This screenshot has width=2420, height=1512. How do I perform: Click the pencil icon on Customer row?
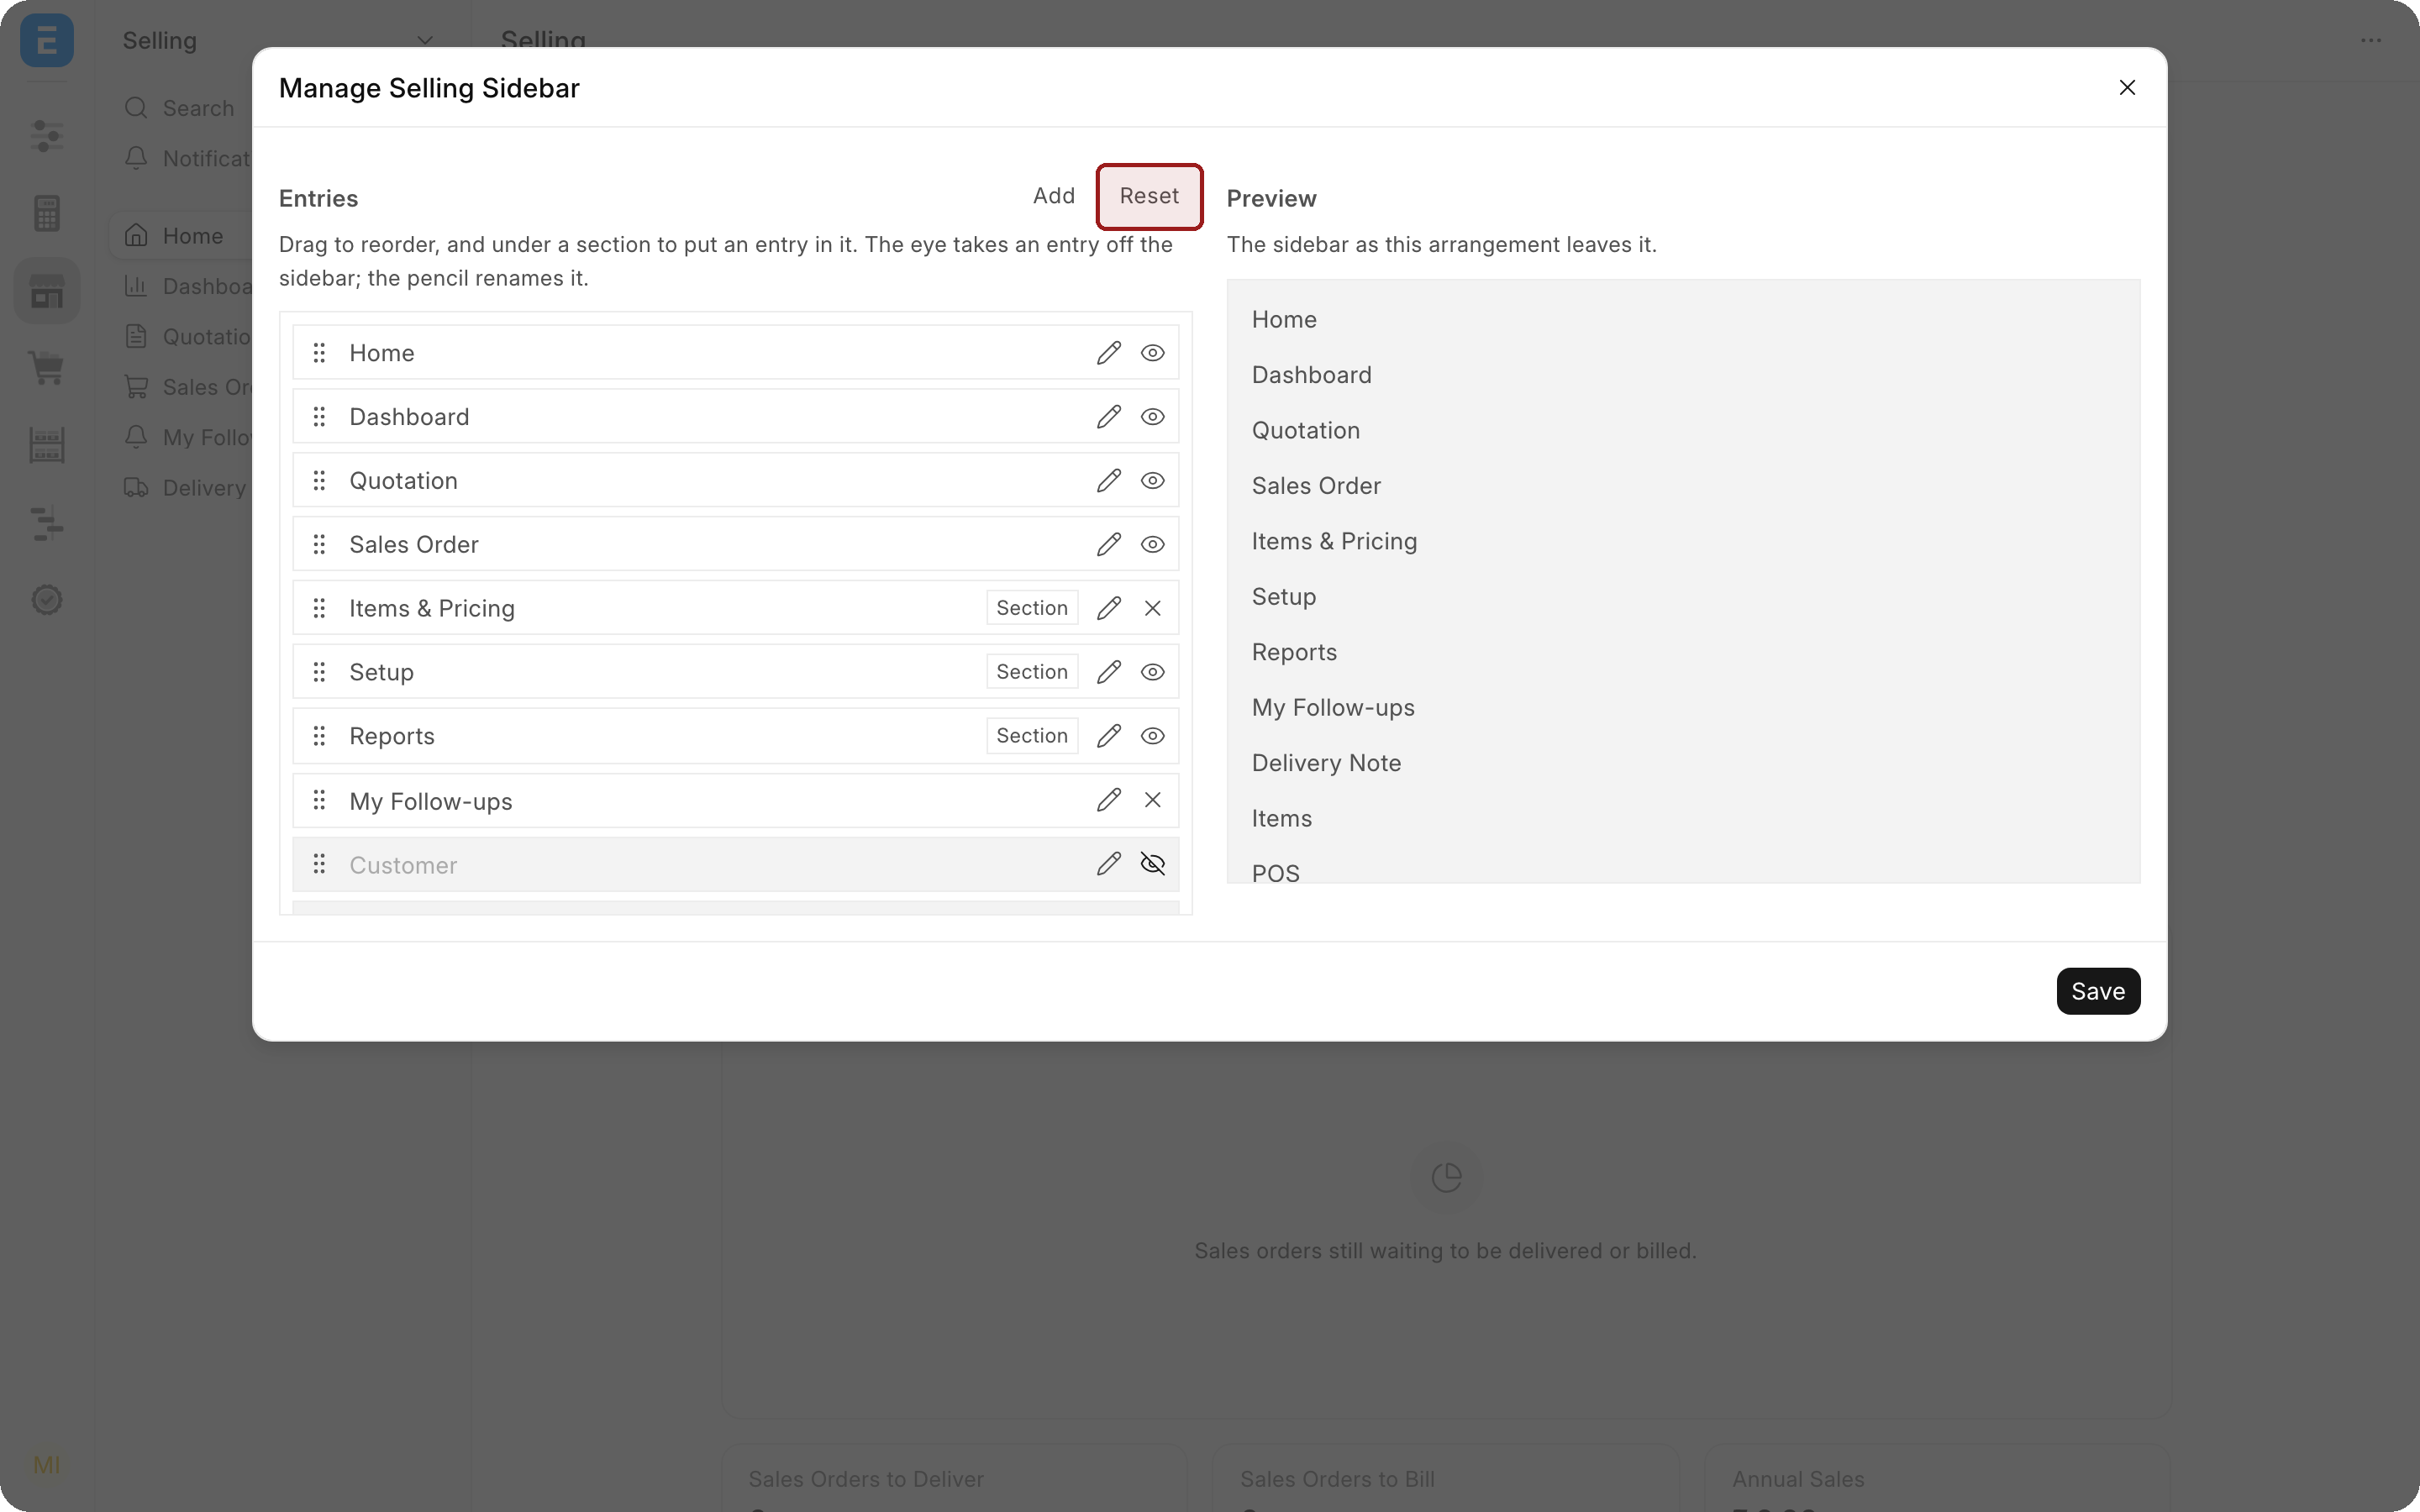1108,864
